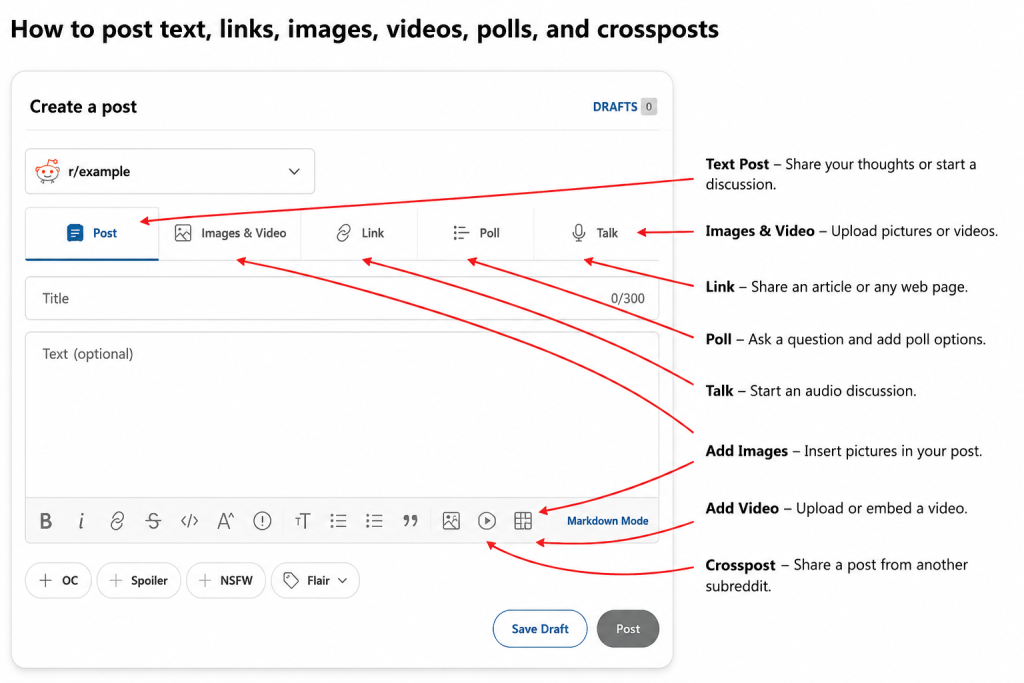Open the DRAFTS list
Screen dimensions: 1024x683
(624, 106)
